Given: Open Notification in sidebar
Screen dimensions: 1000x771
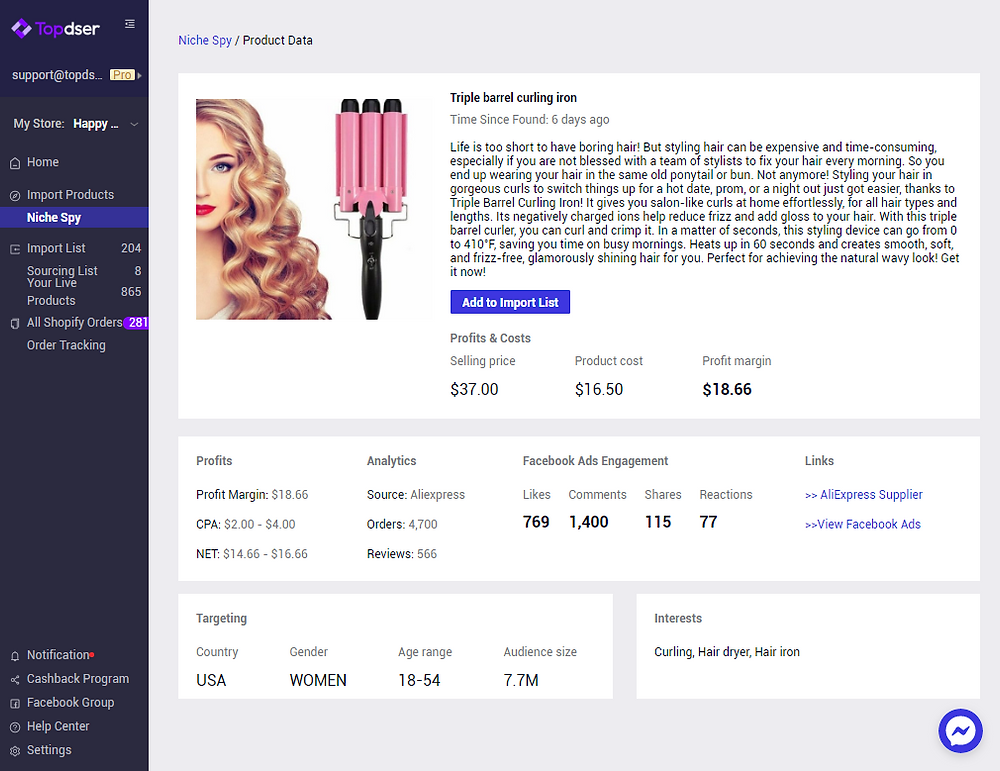Looking at the screenshot, I should (x=58, y=655).
